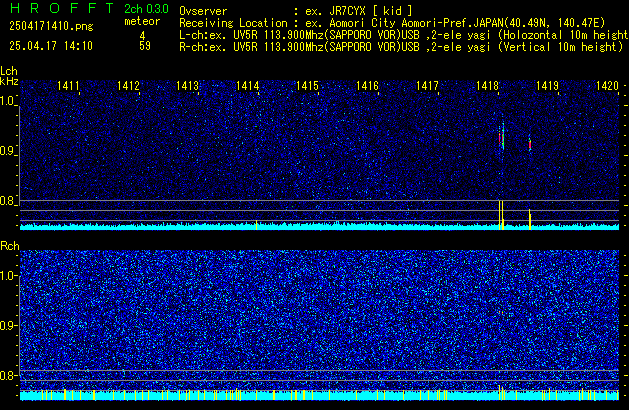629x410 pixels.
Task: Click the HROFFT title text
Action: click(x=62, y=8)
